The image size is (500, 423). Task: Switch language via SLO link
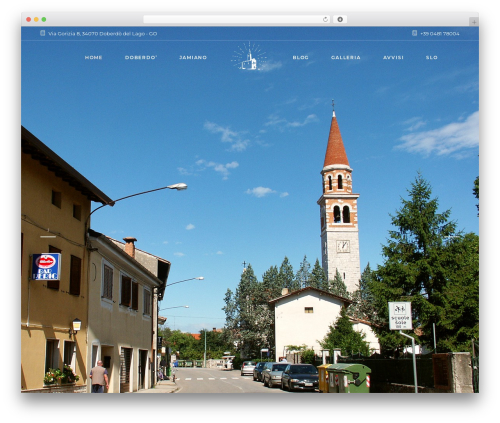click(431, 57)
